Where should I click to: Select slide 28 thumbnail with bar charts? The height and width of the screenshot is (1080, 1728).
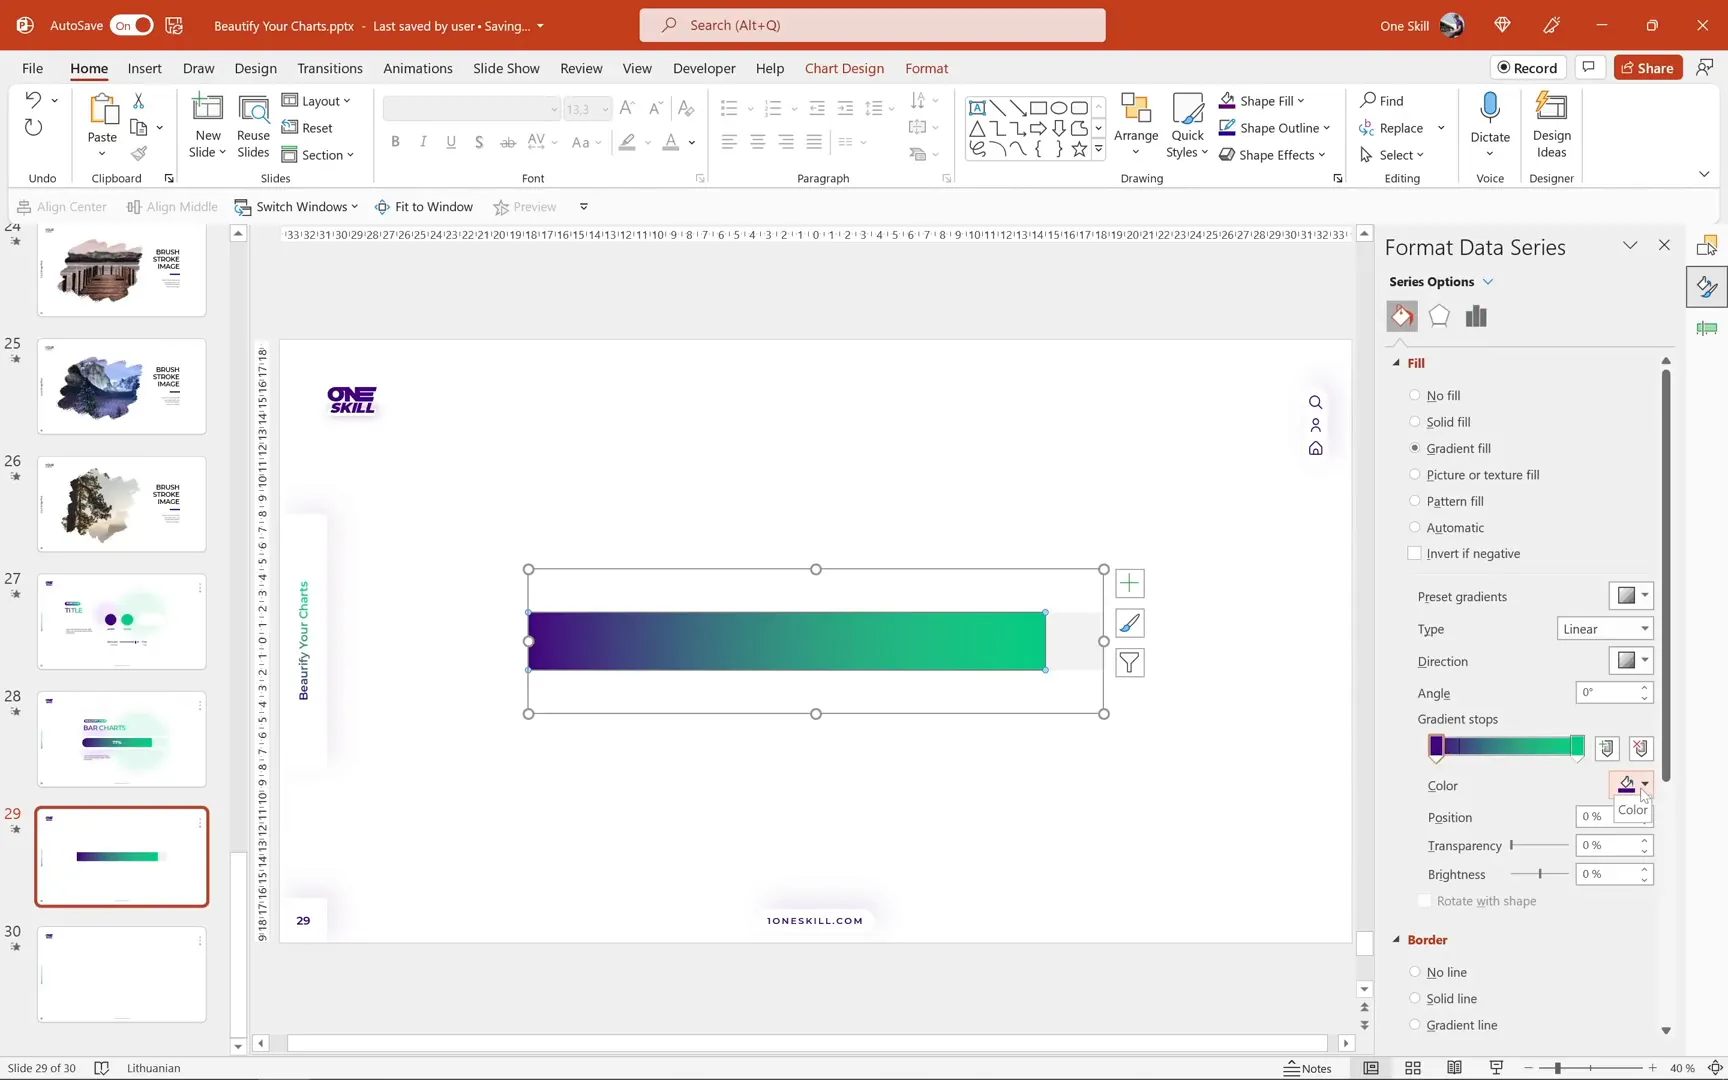pos(122,739)
